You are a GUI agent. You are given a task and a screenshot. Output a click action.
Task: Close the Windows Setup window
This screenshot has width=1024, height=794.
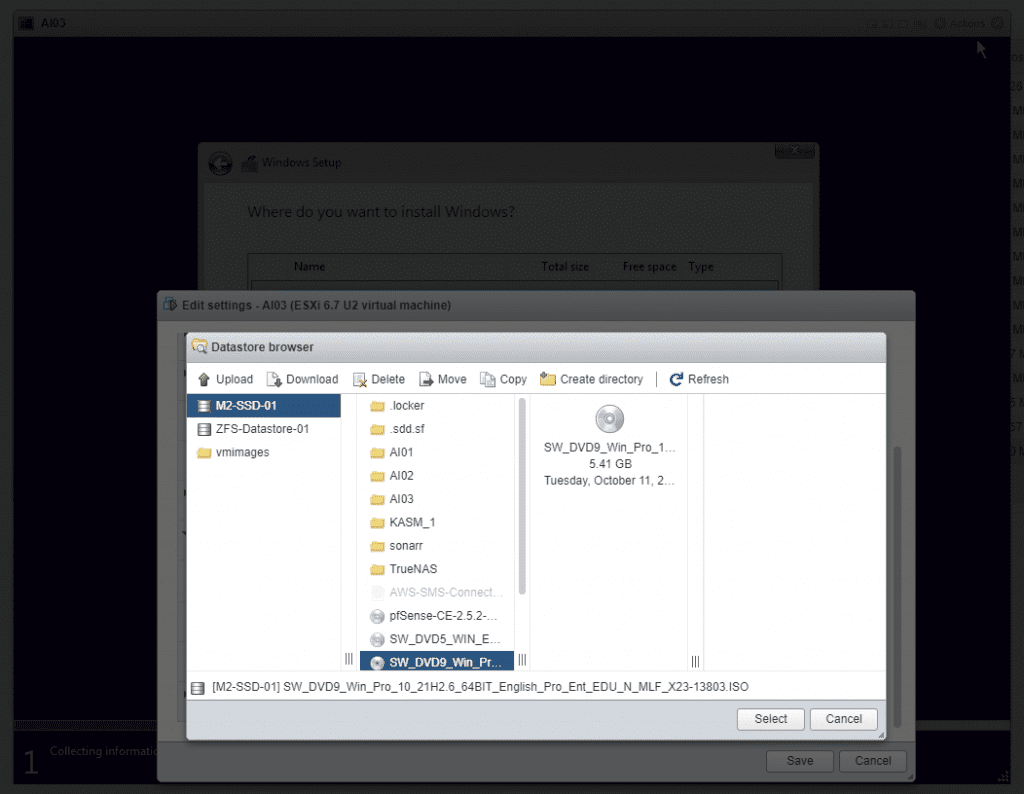(x=795, y=150)
